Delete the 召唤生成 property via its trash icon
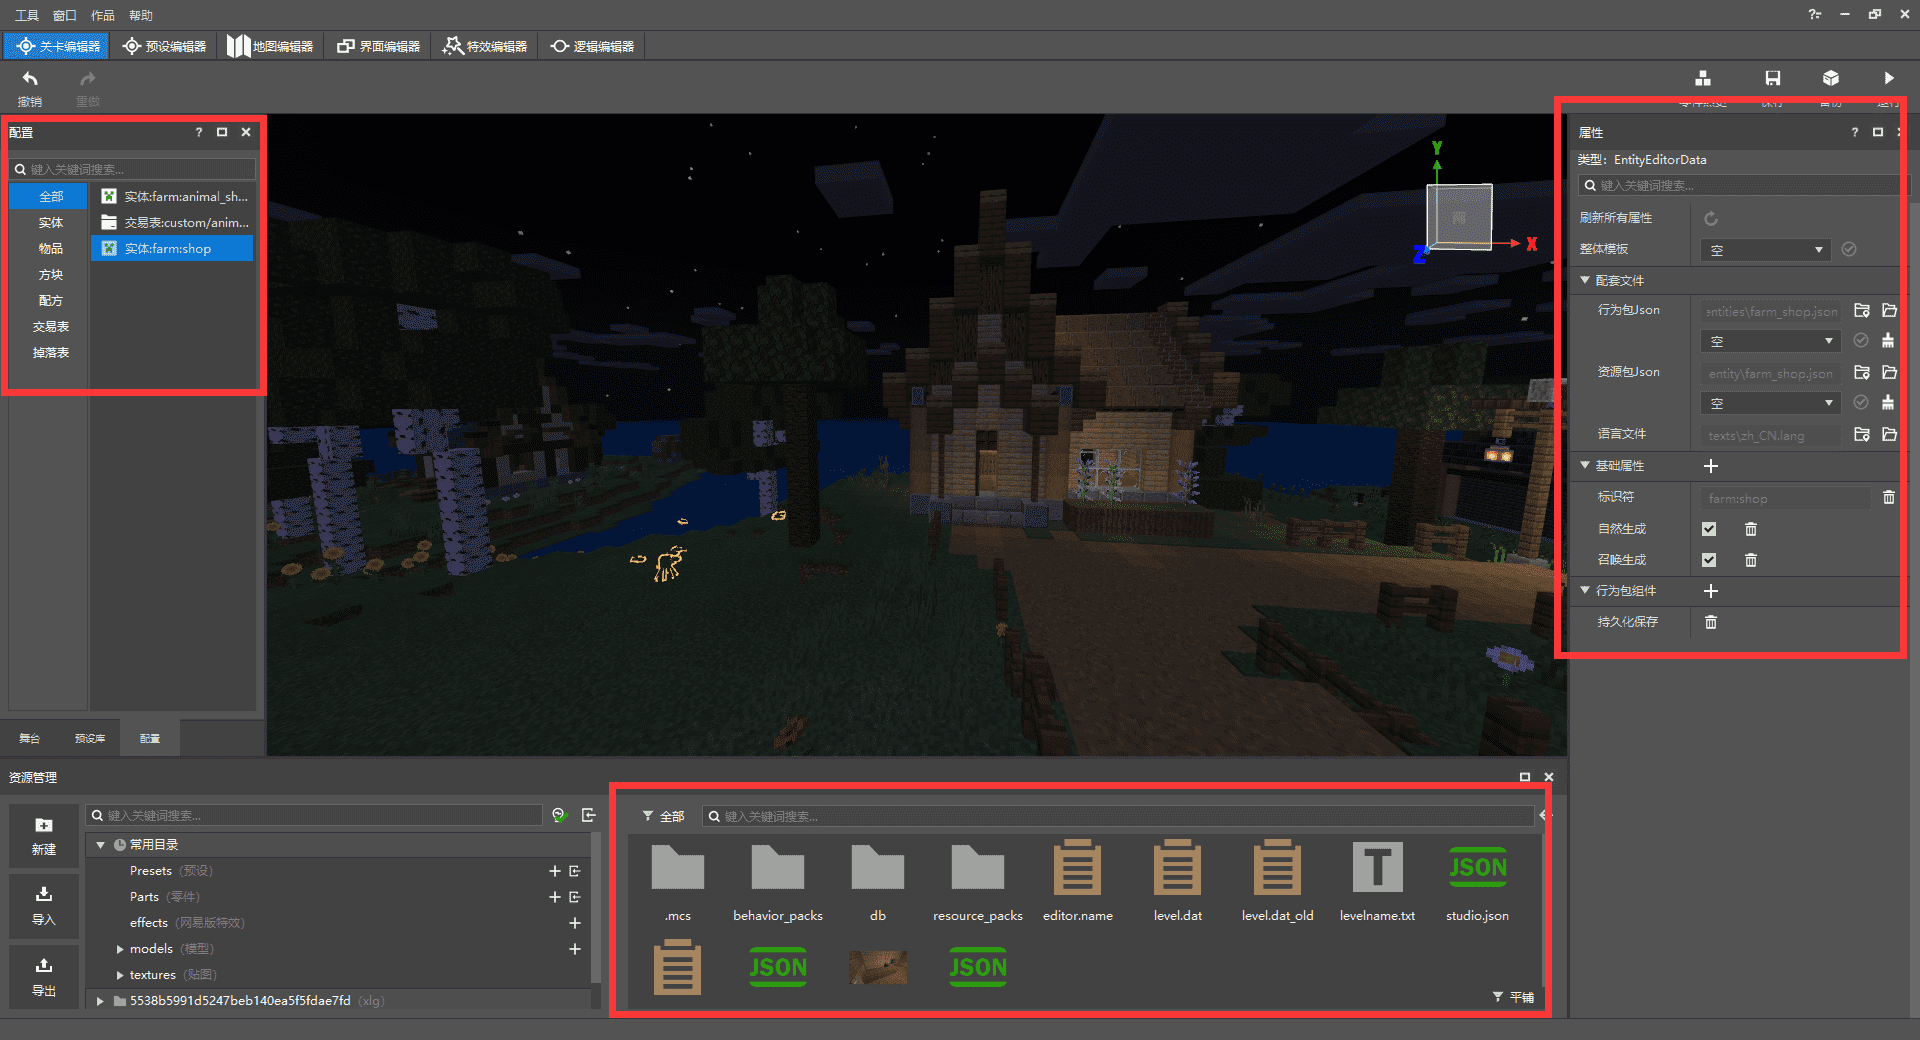This screenshot has width=1920, height=1040. pos(1751,560)
